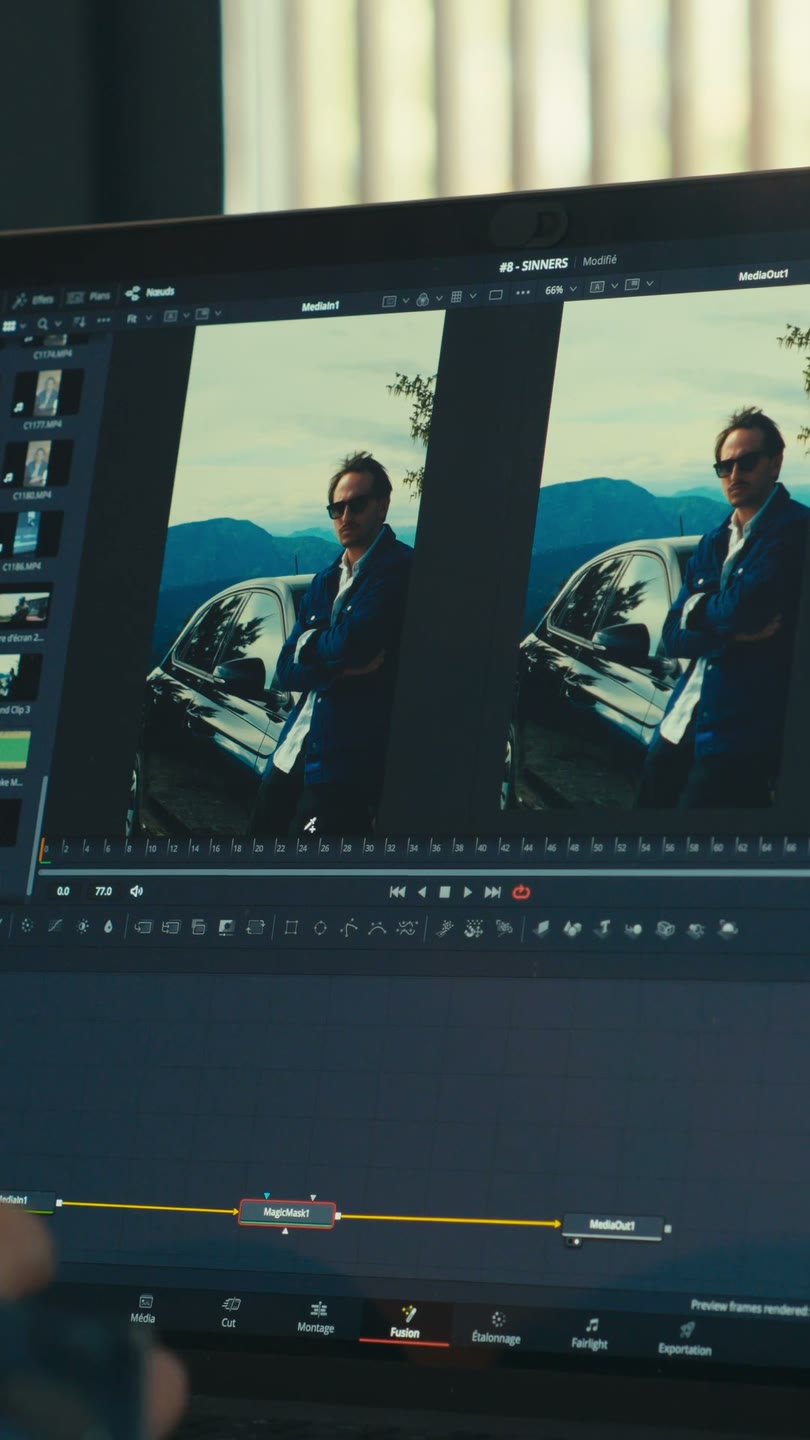Select the MediaOut1 node
This screenshot has height=1440, width=810.
(x=613, y=1225)
